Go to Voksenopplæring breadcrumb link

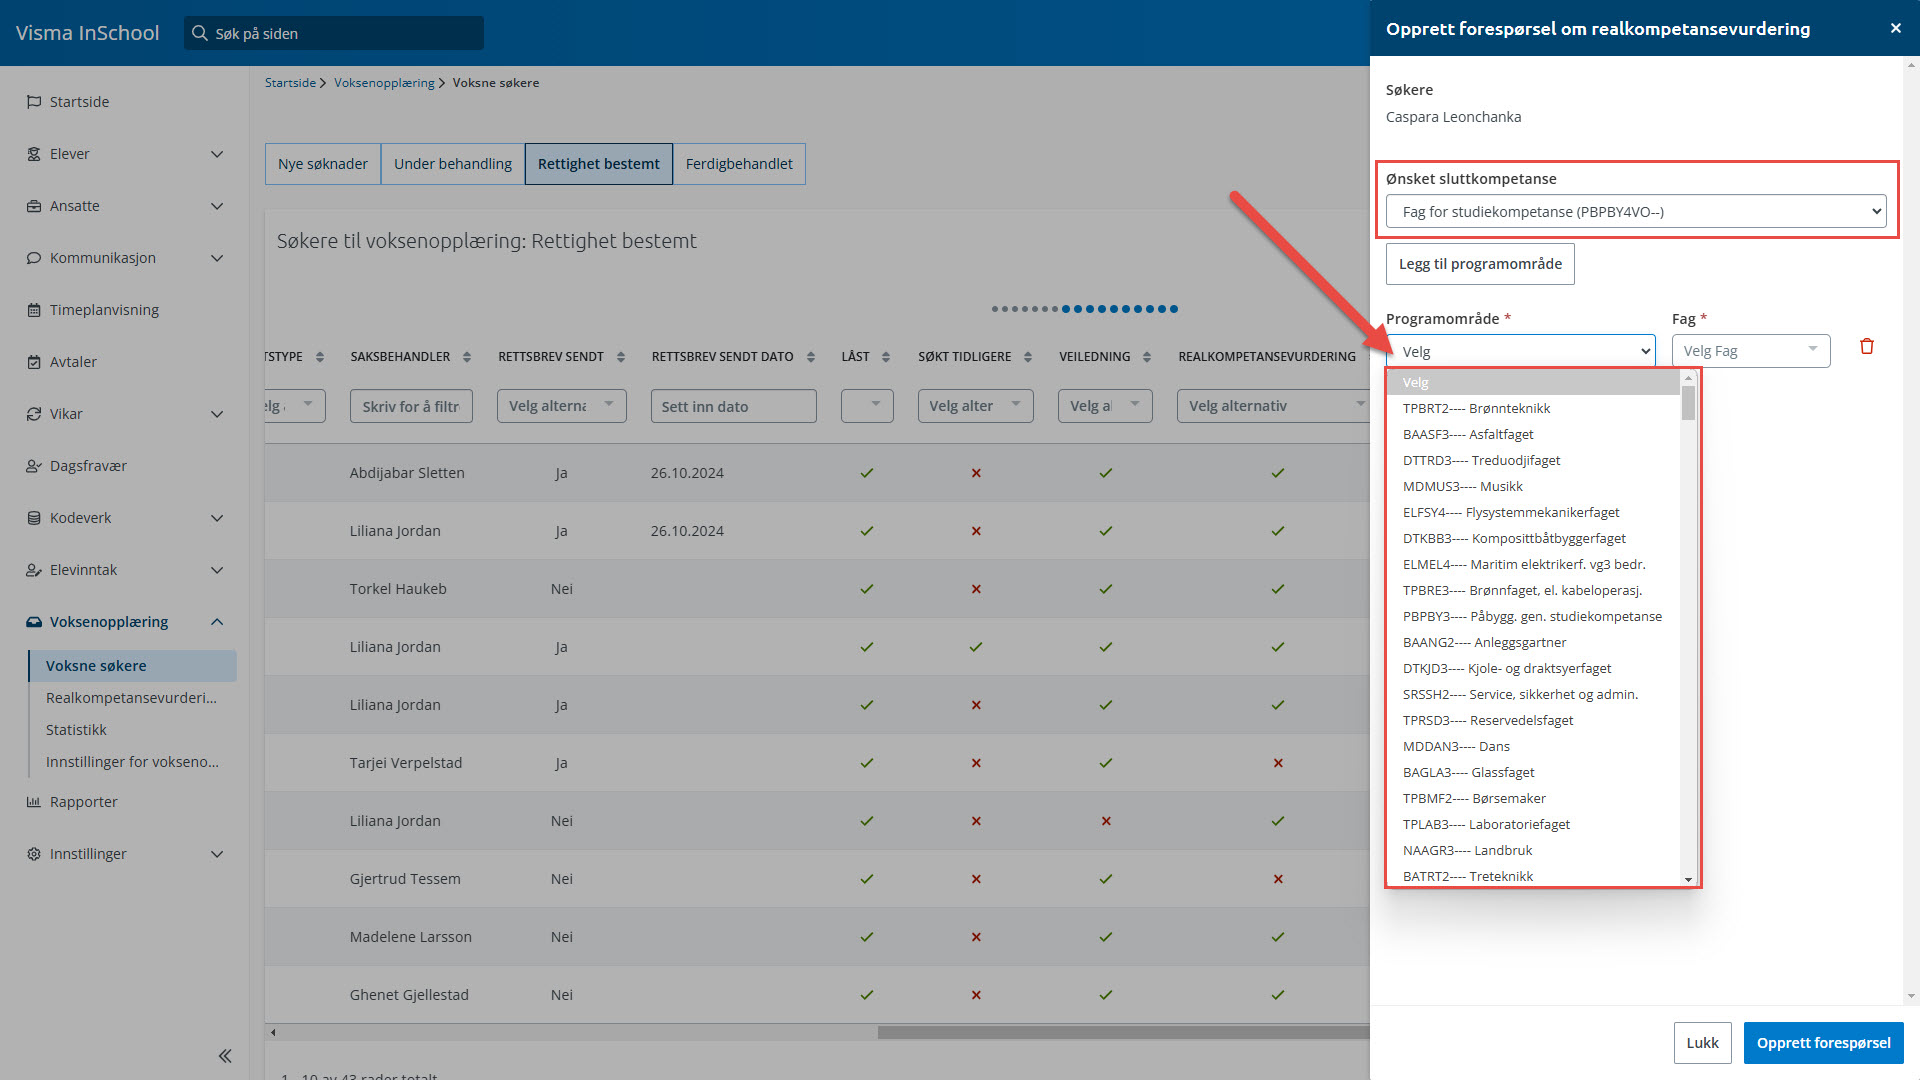click(384, 83)
